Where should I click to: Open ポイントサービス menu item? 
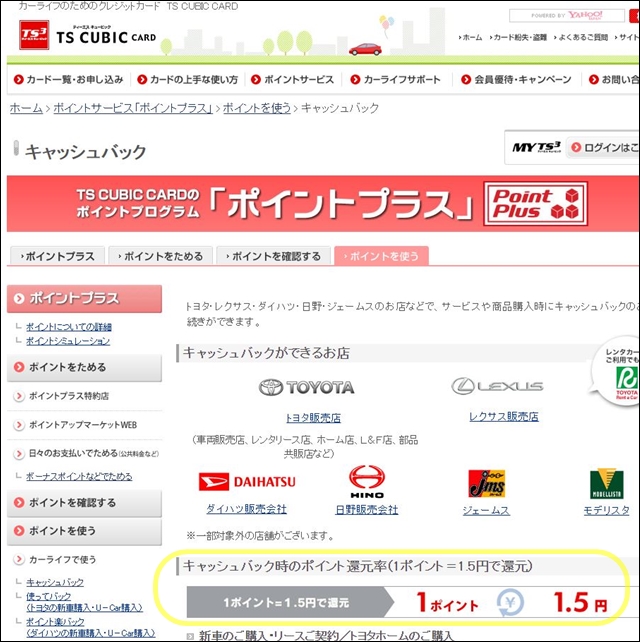coord(293,79)
